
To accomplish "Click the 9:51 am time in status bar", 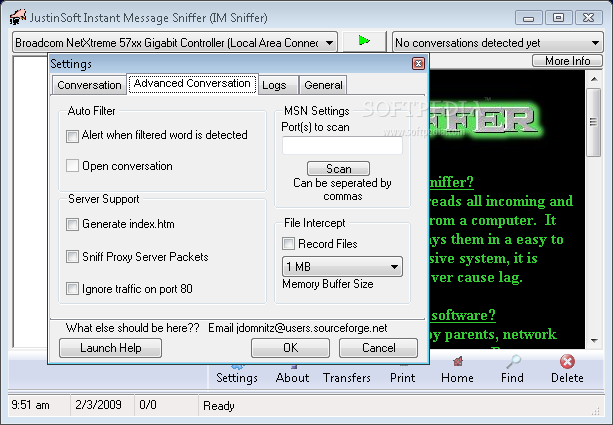I will pos(30,405).
